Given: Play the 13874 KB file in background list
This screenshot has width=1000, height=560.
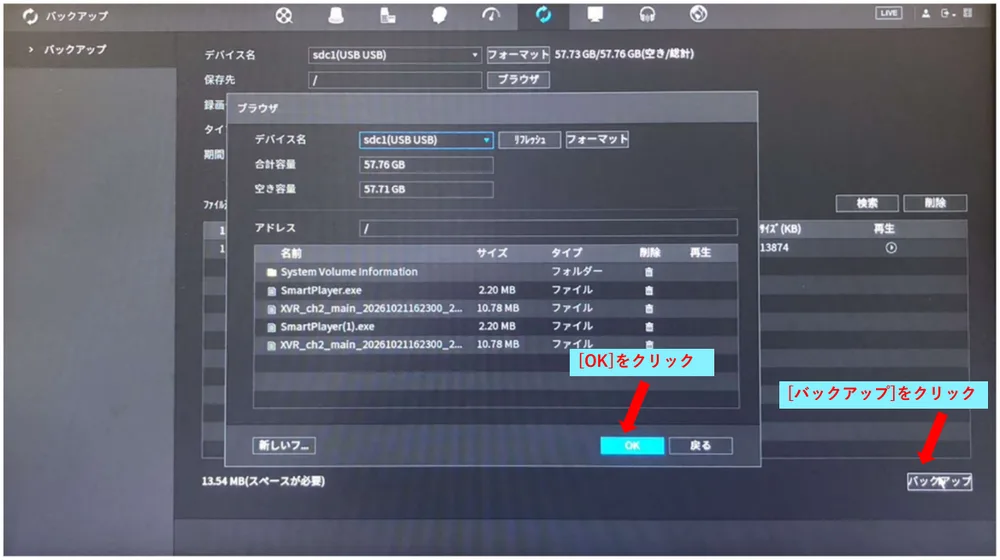Looking at the screenshot, I should pos(891,248).
